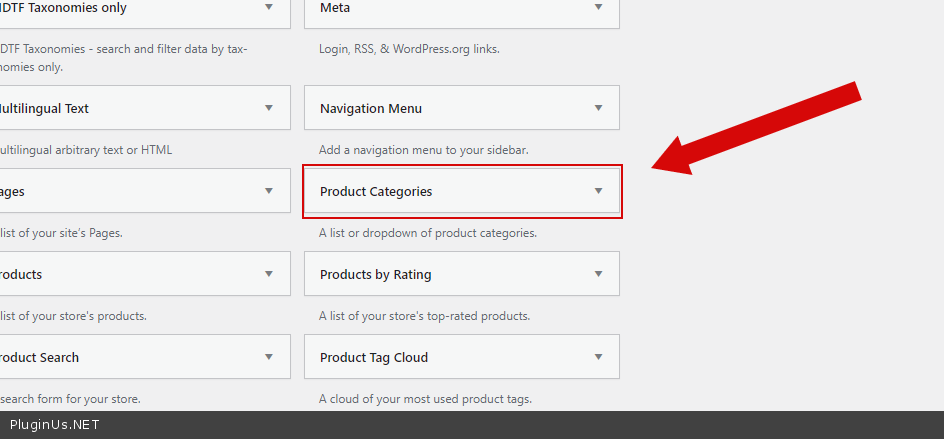Screen dimensions: 944x439
Task: Expand the Navigation Menu widget arrow
Action: [598, 108]
